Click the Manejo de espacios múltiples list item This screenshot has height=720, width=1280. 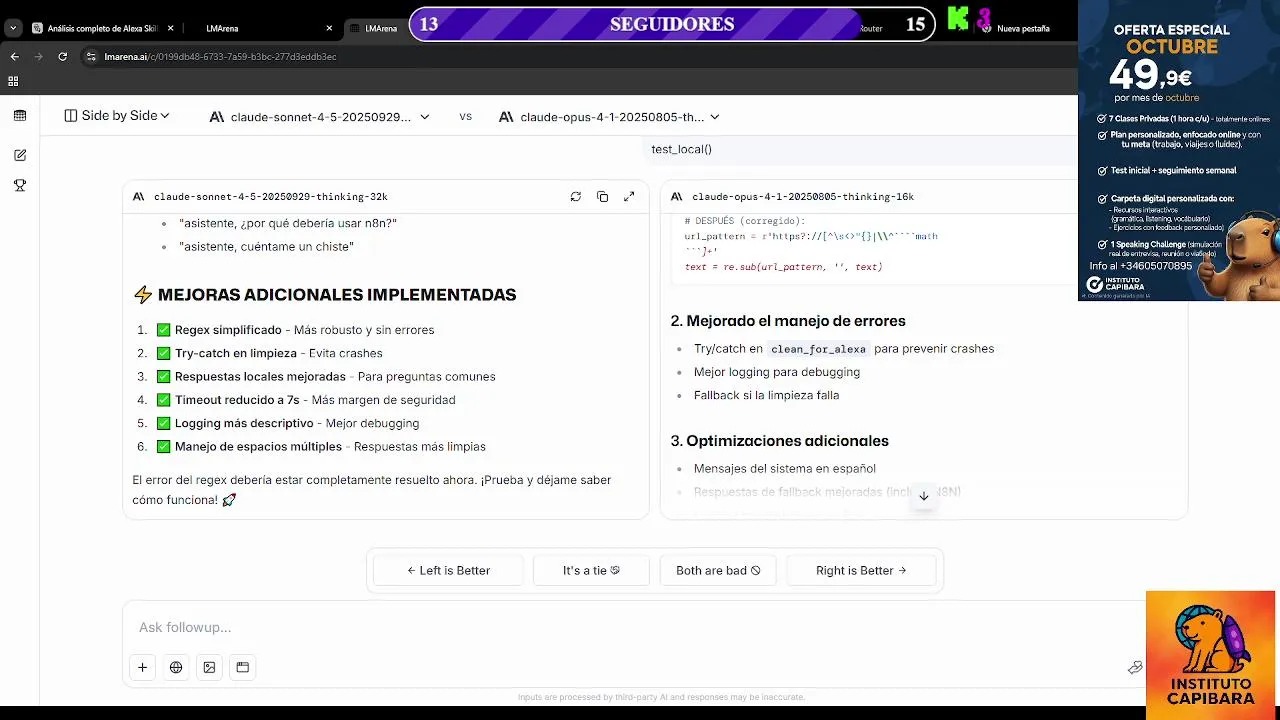point(330,446)
